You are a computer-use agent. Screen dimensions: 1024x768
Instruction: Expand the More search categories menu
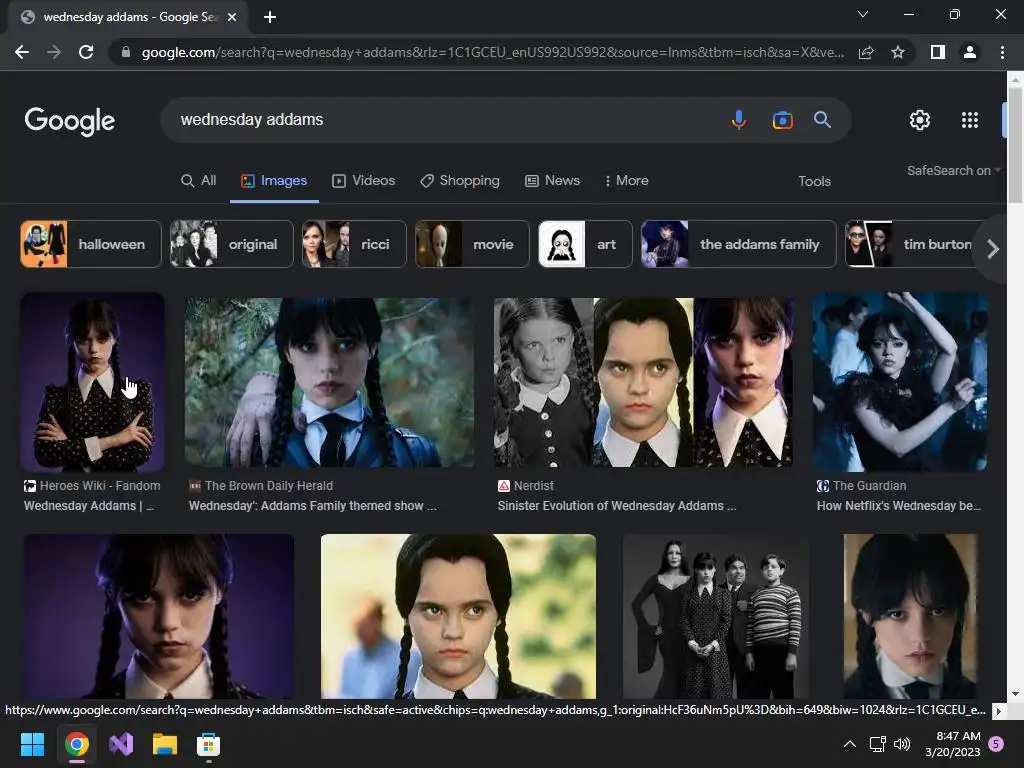click(626, 181)
